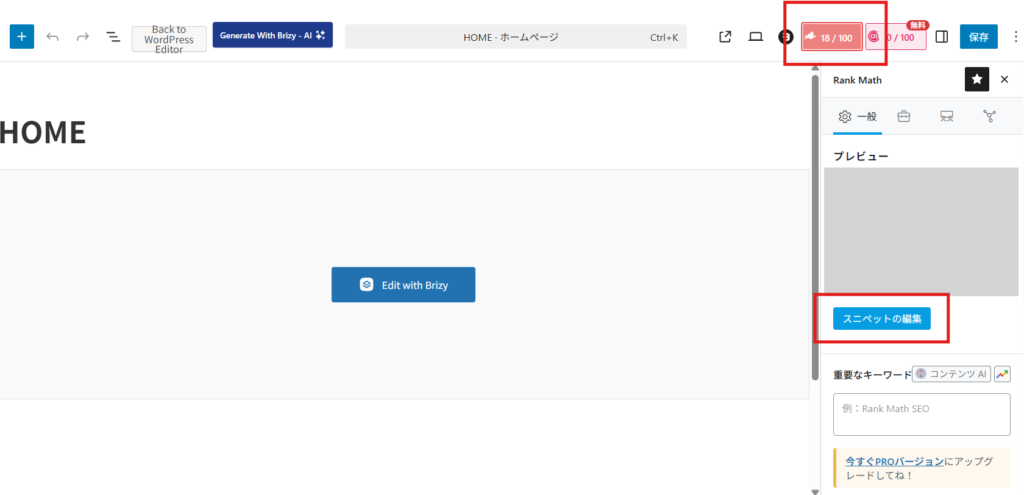The width and height of the screenshot is (1024, 495).
Task: Open the laptop device preview icon
Action: pyautogui.click(x=756, y=37)
